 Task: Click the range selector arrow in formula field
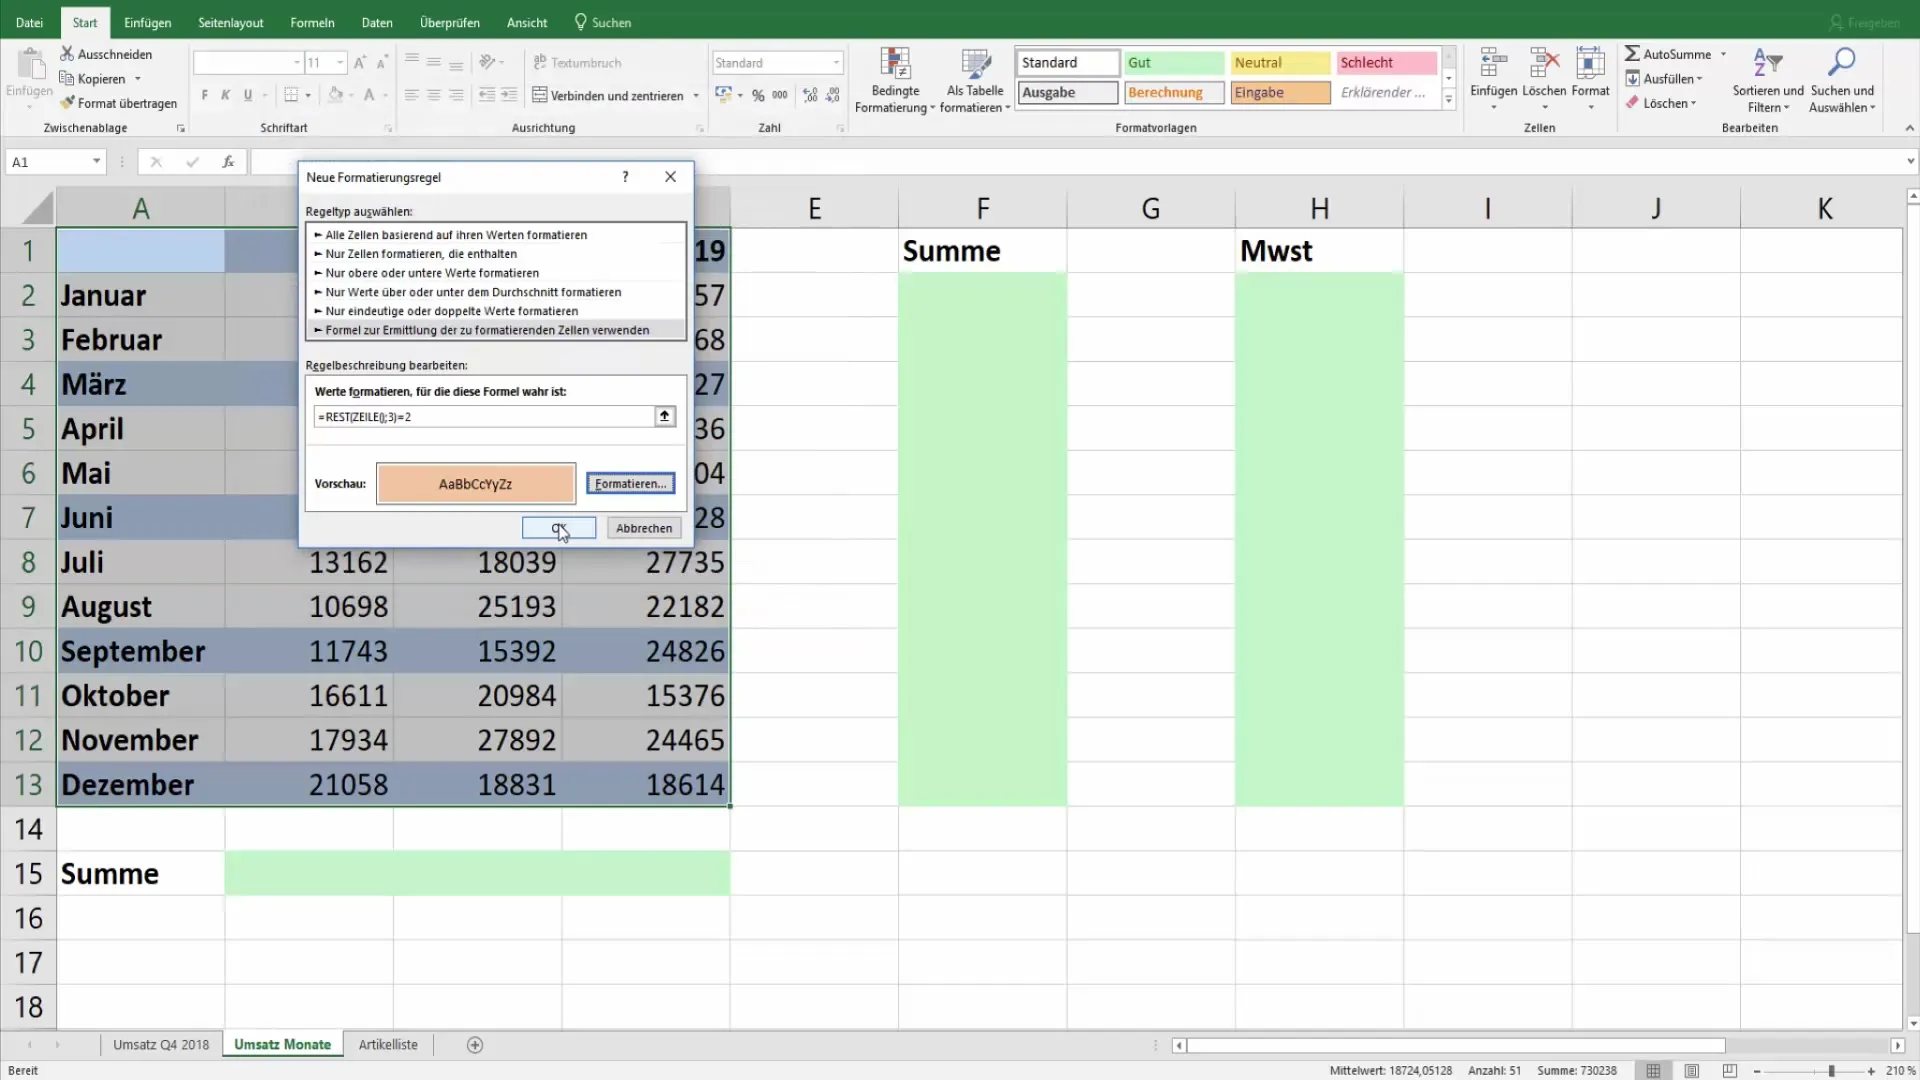coord(665,416)
